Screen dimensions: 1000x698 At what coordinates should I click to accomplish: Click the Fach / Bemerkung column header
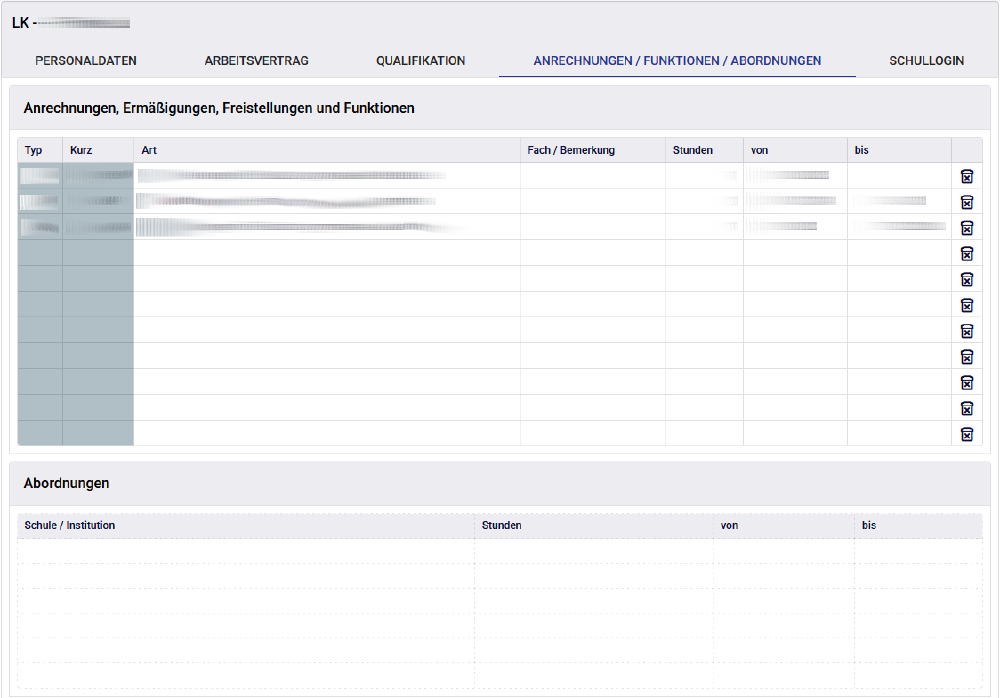click(x=571, y=150)
